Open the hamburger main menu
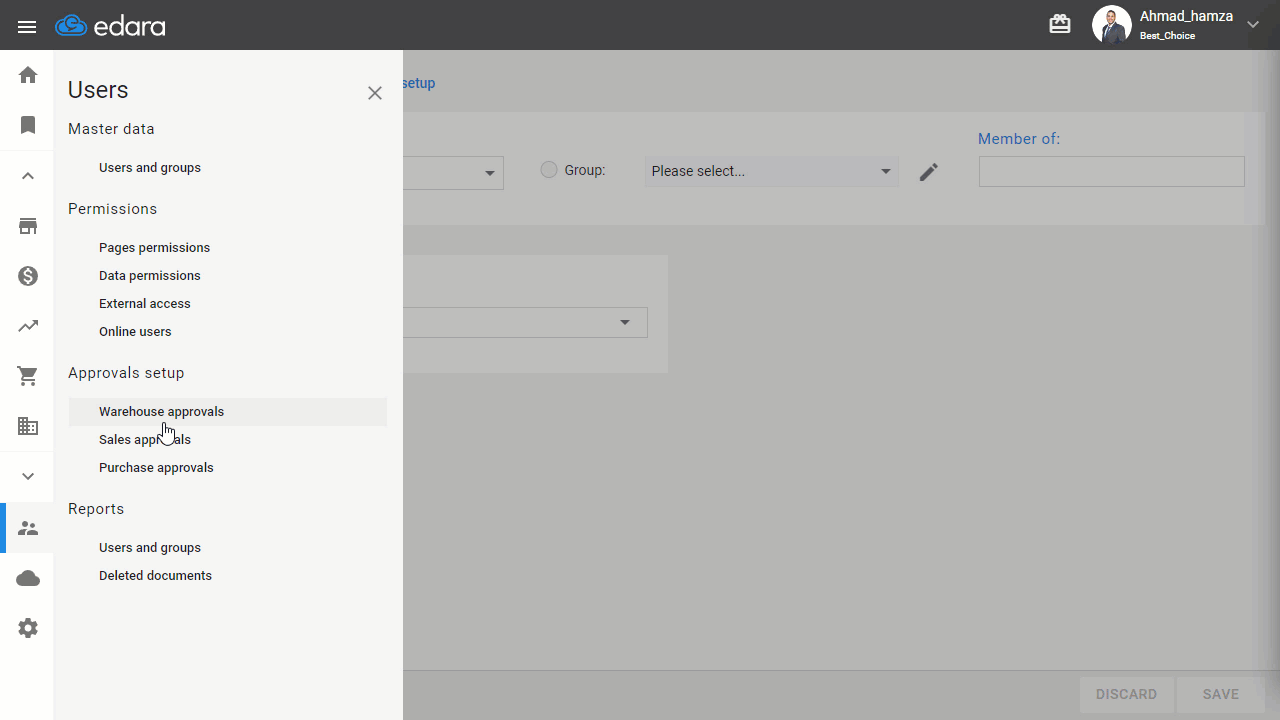 [x=27, y=27]
